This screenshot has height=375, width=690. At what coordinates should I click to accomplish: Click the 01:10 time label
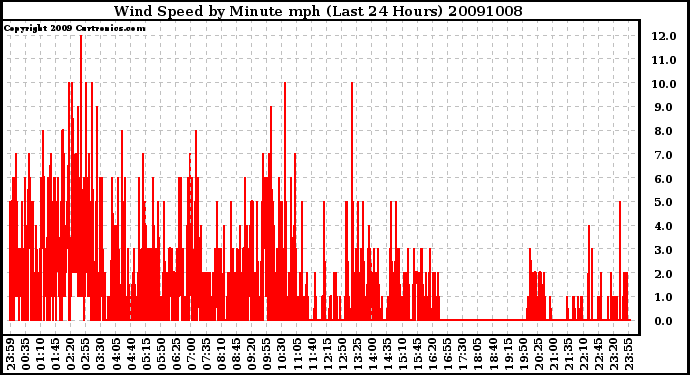click(x=41, y=355)
